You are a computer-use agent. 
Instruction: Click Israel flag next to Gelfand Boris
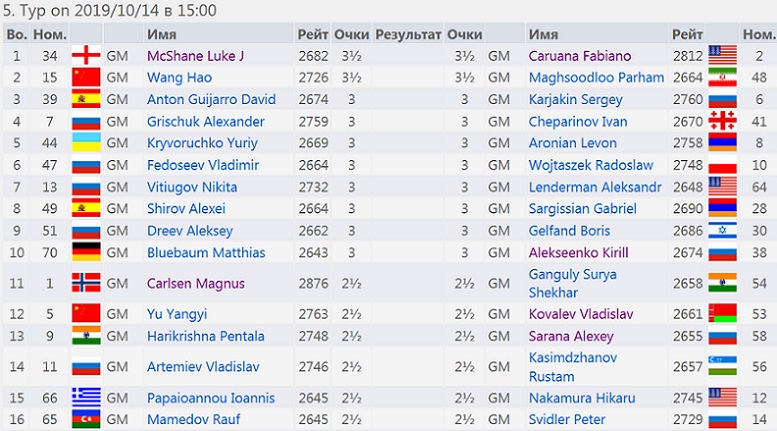pyautogui.click(x=722, y=231)
